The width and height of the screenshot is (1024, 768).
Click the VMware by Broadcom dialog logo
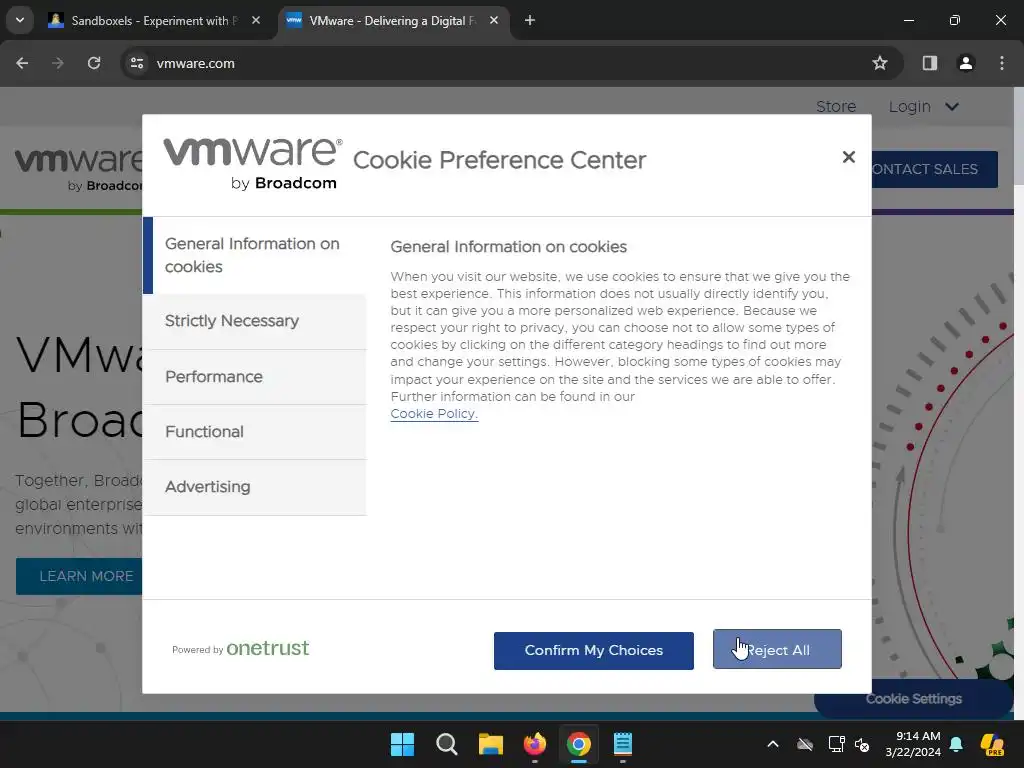pos(252,163)
